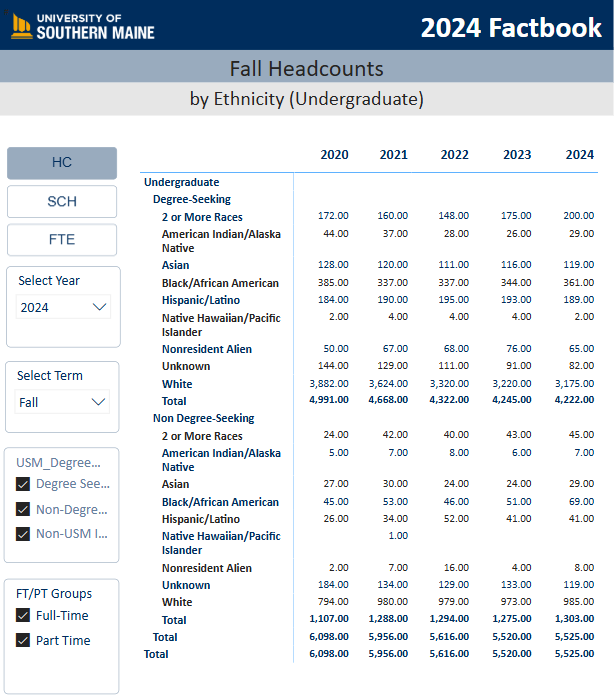Toggle the Non-Degree checkbox
This screenshot has height=697, width=616.
23,509
